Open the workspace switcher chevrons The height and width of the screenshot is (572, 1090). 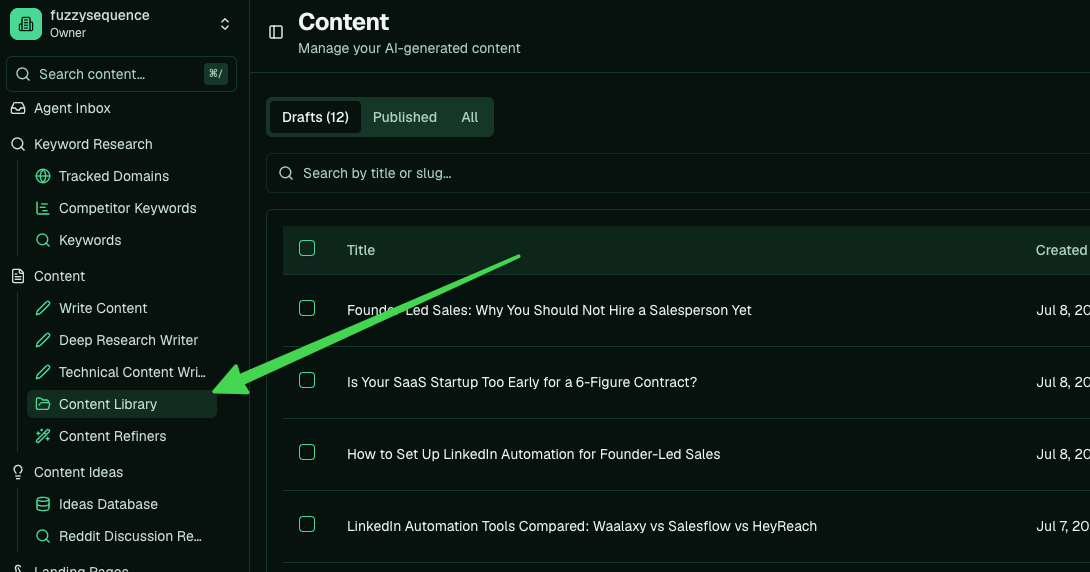[225, 24]
